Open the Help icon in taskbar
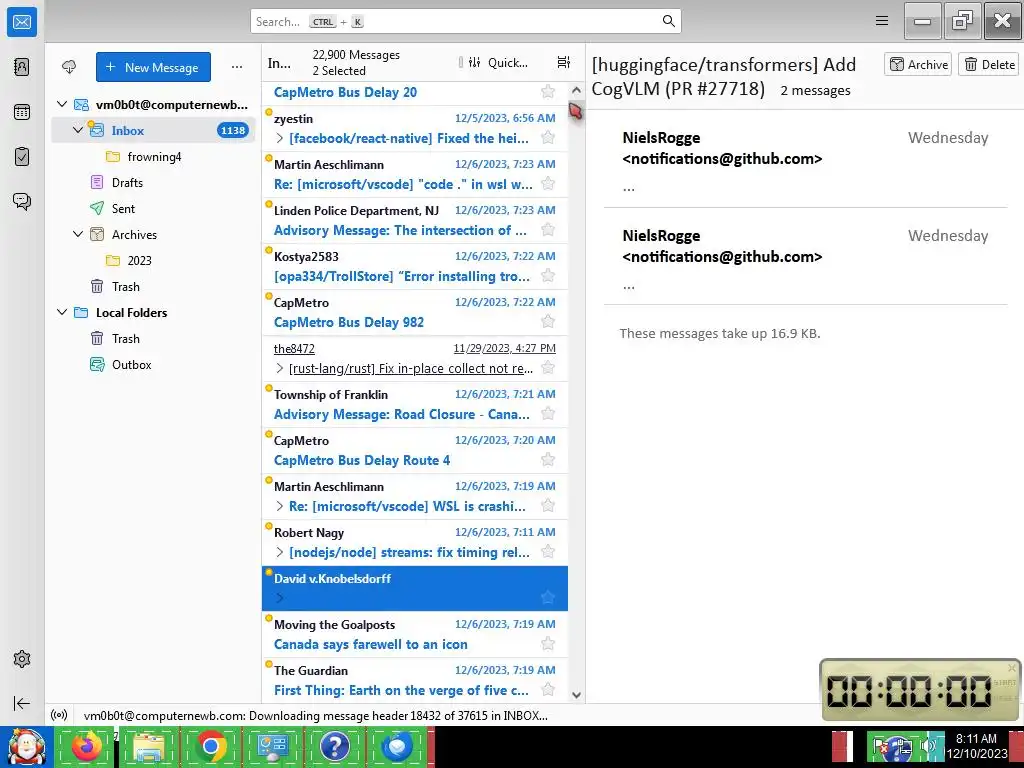Screen dimensions: 1024x768 tap(335, 746)
